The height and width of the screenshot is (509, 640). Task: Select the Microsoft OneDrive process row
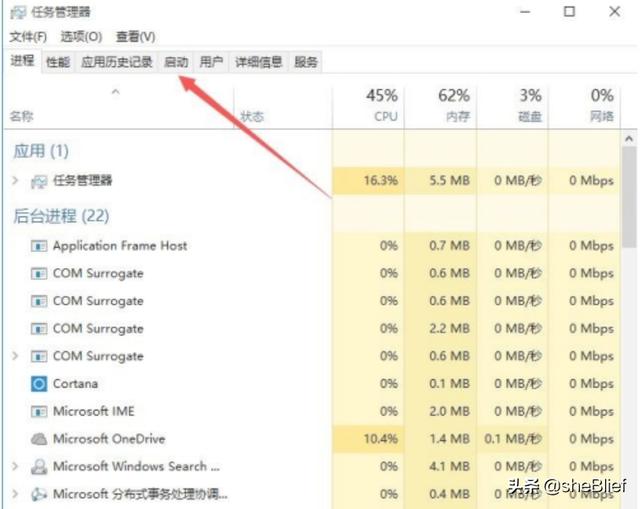312,439
